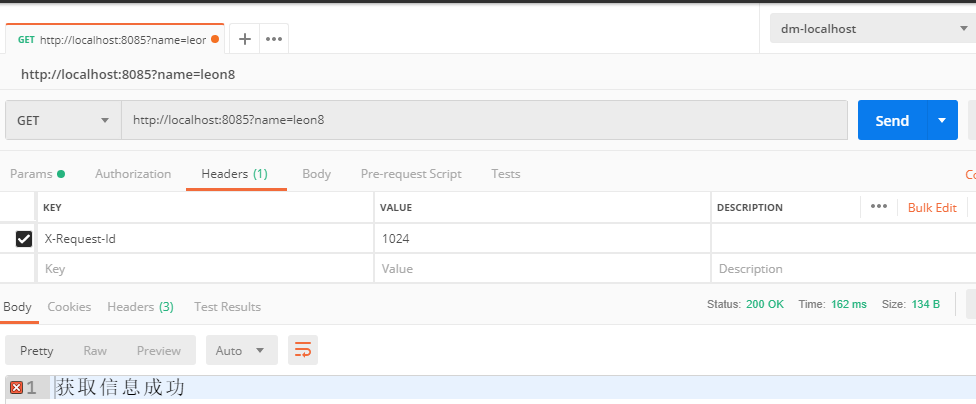Image resolution: width=976 pixels, height=404 pixels.
Task: Select the Raw response view
Action: 95,350
